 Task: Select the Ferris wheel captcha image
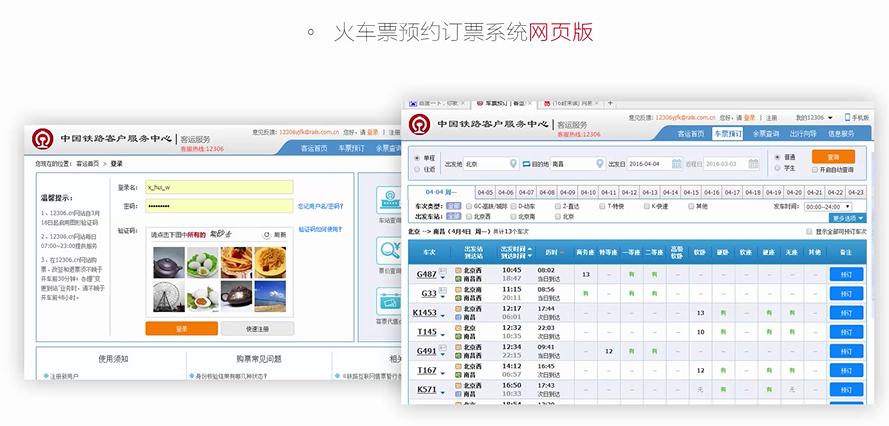168,296
